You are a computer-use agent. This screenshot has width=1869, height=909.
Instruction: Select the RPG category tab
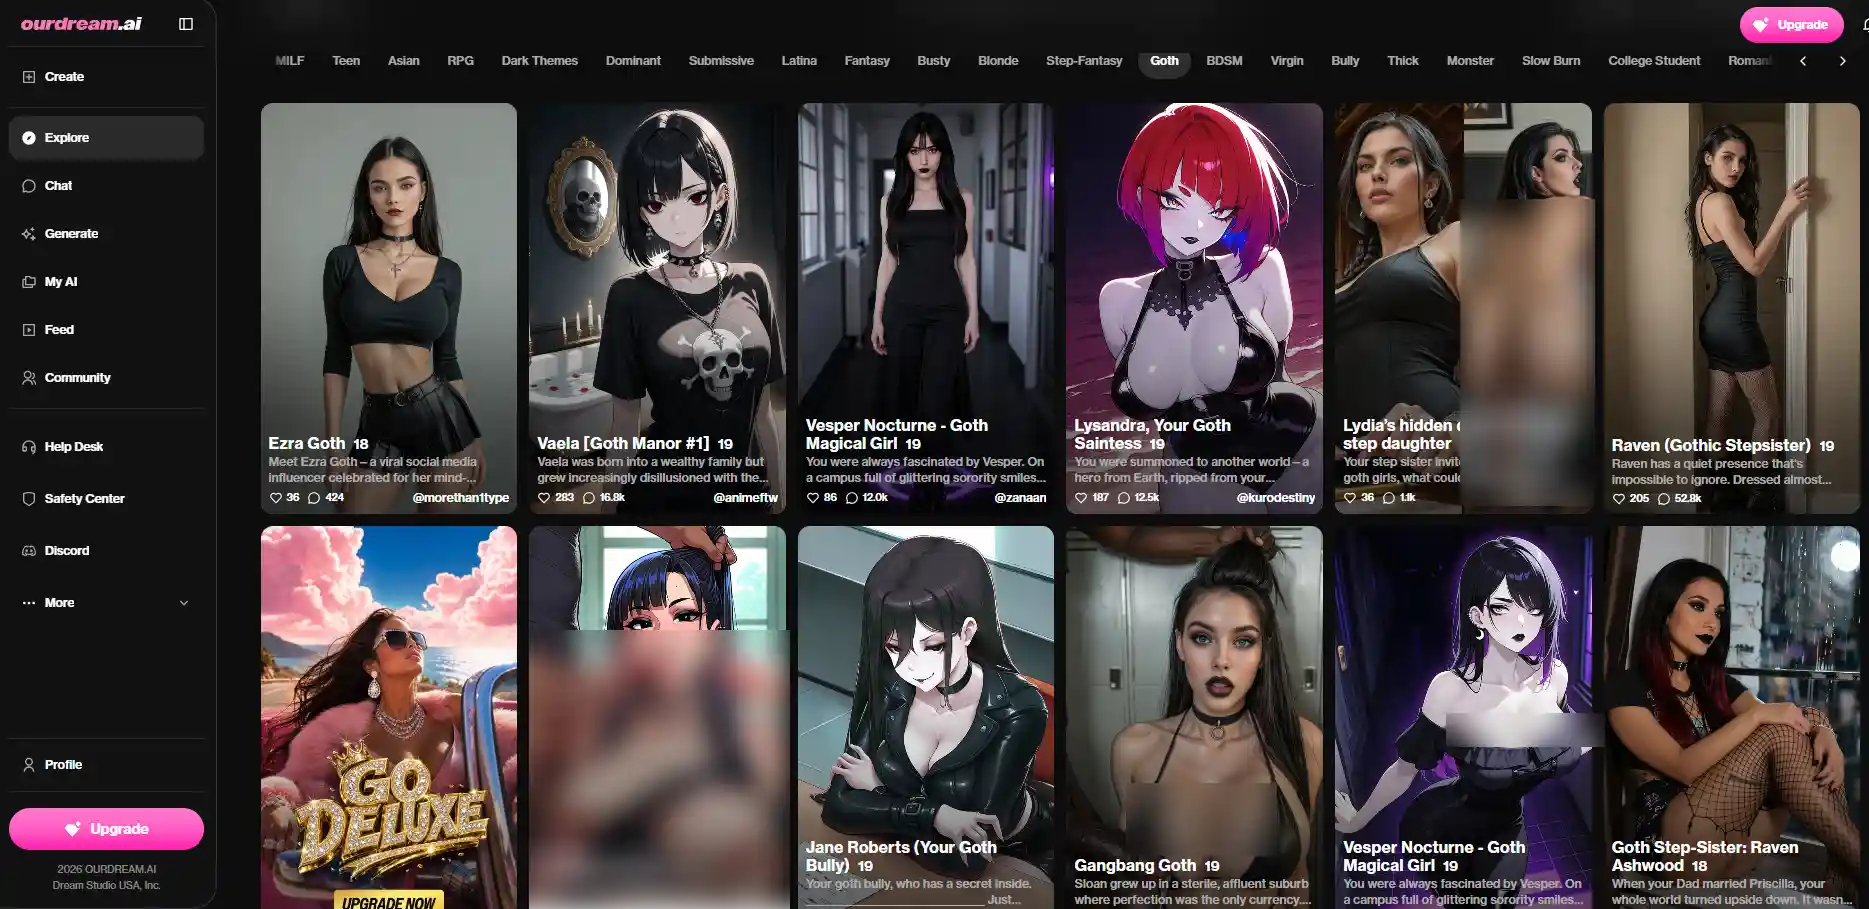coord(460,61)
